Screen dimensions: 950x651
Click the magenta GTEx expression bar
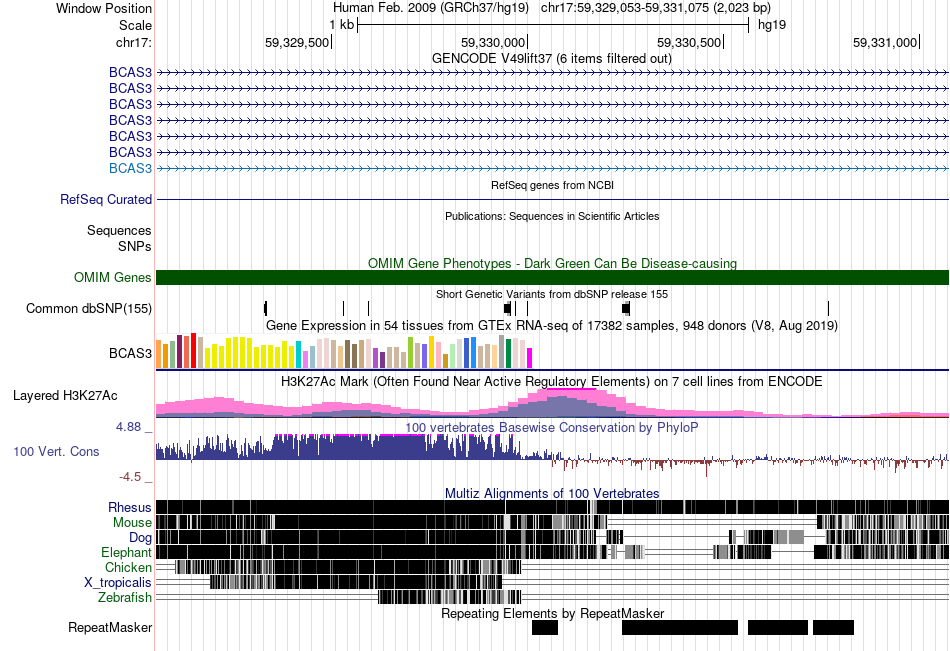click(x=530, y=358)
